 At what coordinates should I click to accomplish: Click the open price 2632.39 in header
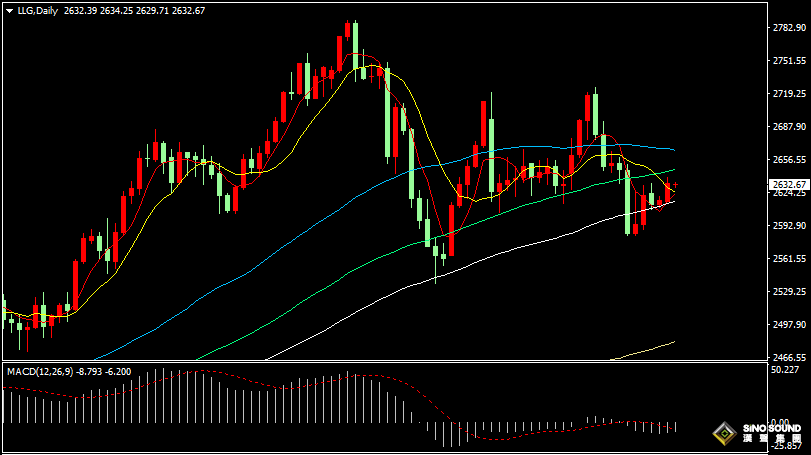click(x=80, y=11)
